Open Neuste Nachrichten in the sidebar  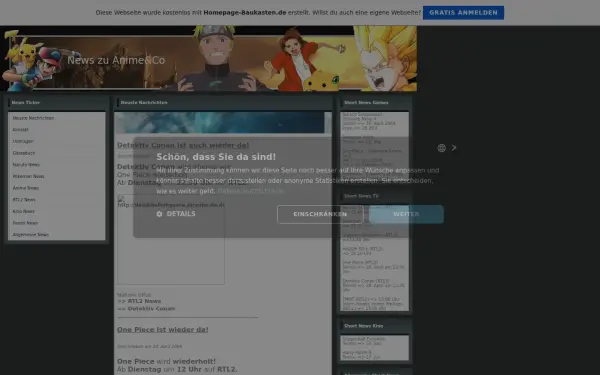(33, 118)
